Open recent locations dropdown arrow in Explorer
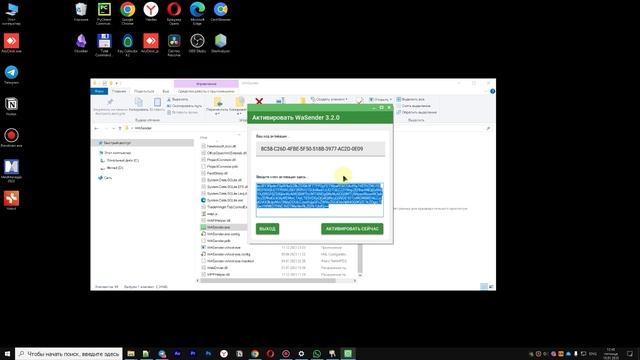The height and width of the screenshot is (360, 640). click(113, 128)
